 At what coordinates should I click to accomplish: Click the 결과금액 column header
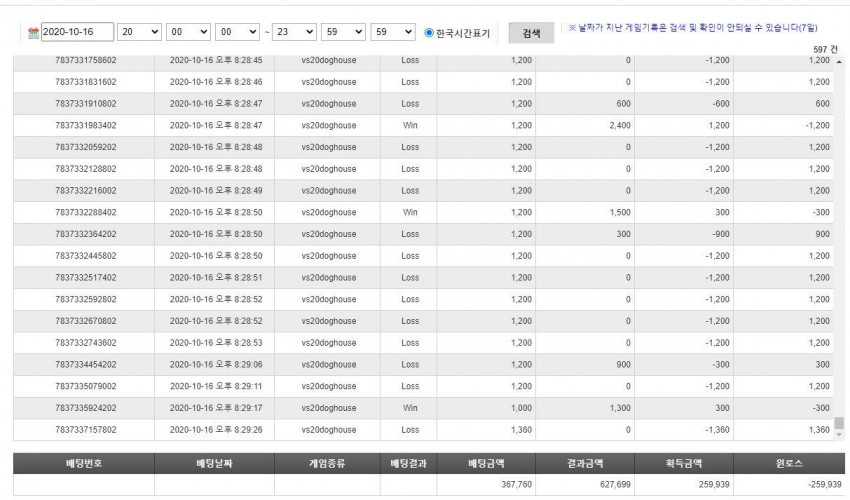(x=585, y=464)
